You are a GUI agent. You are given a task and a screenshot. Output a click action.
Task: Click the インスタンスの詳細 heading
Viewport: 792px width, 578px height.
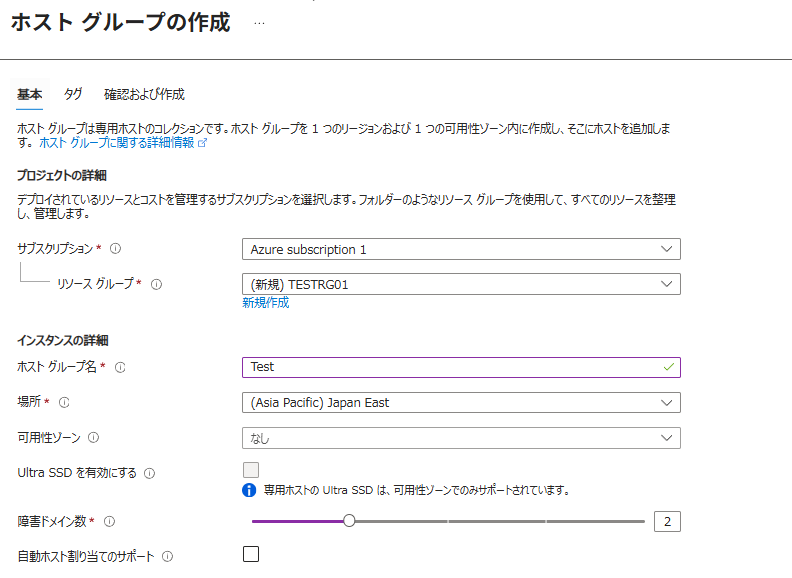[x=63, y=341]
